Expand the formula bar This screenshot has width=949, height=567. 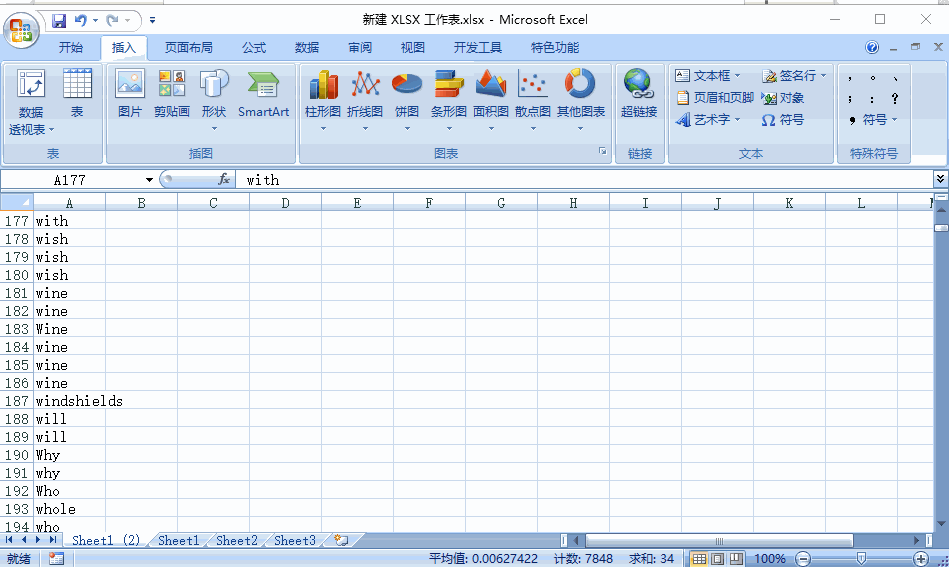940,179
